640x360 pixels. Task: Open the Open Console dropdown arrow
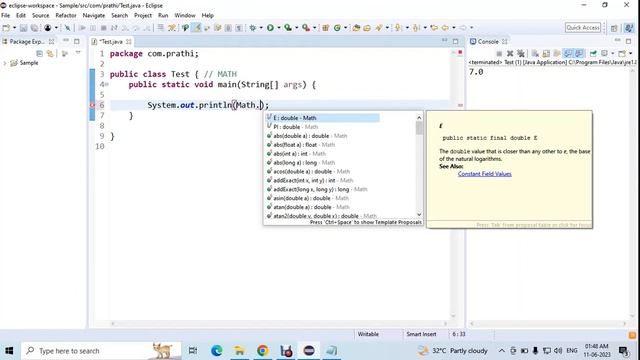[631, 53]
